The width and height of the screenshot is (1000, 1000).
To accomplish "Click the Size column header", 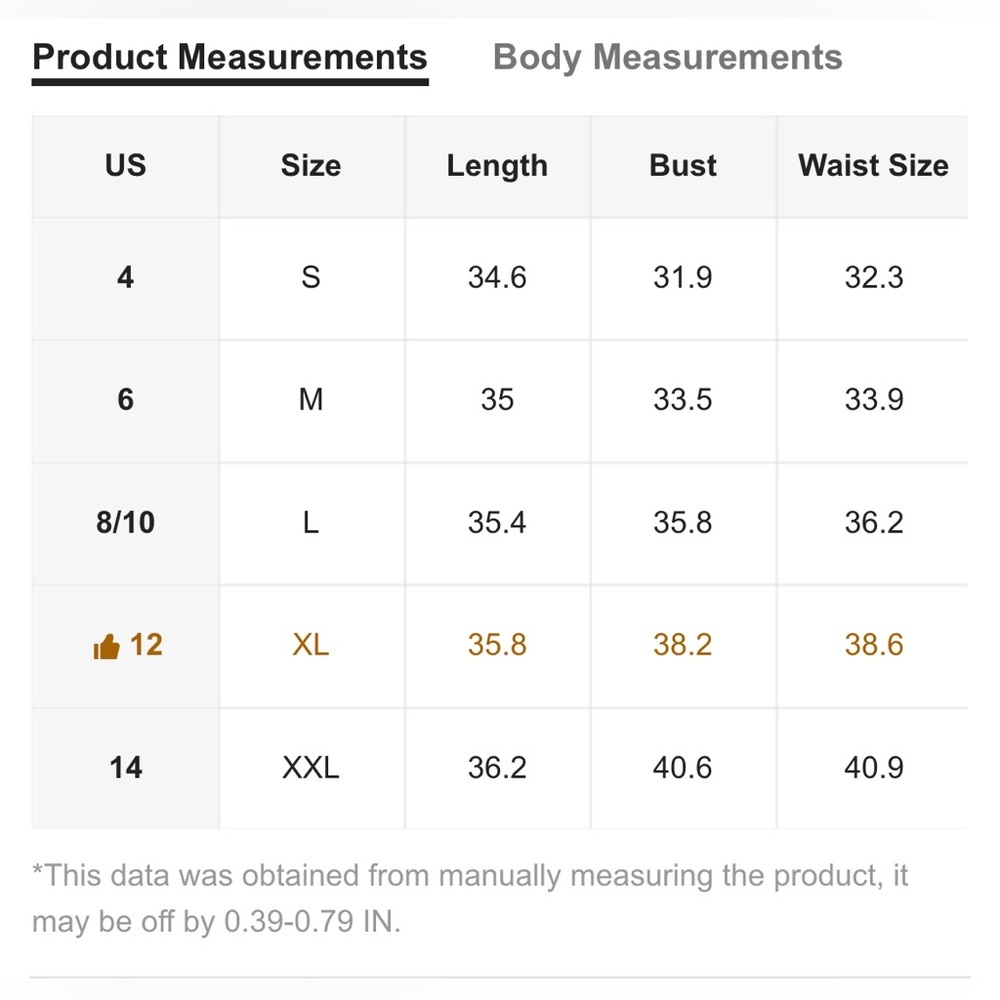I will coord(311,166).
